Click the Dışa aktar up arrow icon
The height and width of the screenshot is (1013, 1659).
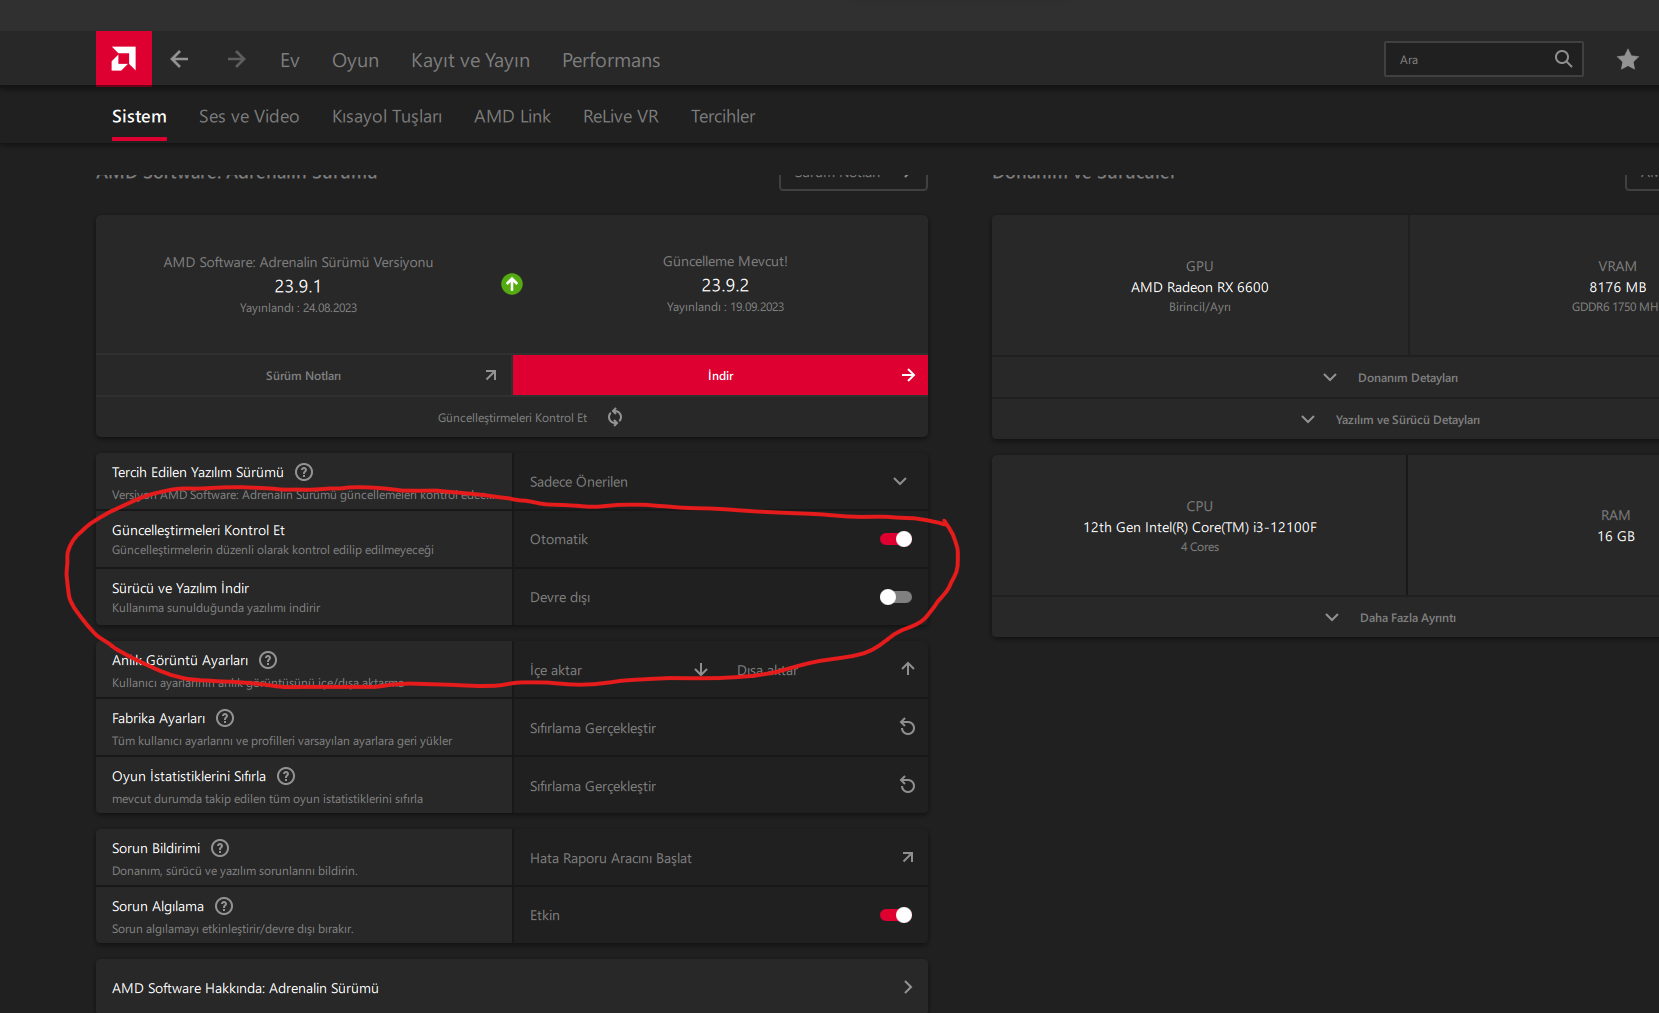pos(908,669)
